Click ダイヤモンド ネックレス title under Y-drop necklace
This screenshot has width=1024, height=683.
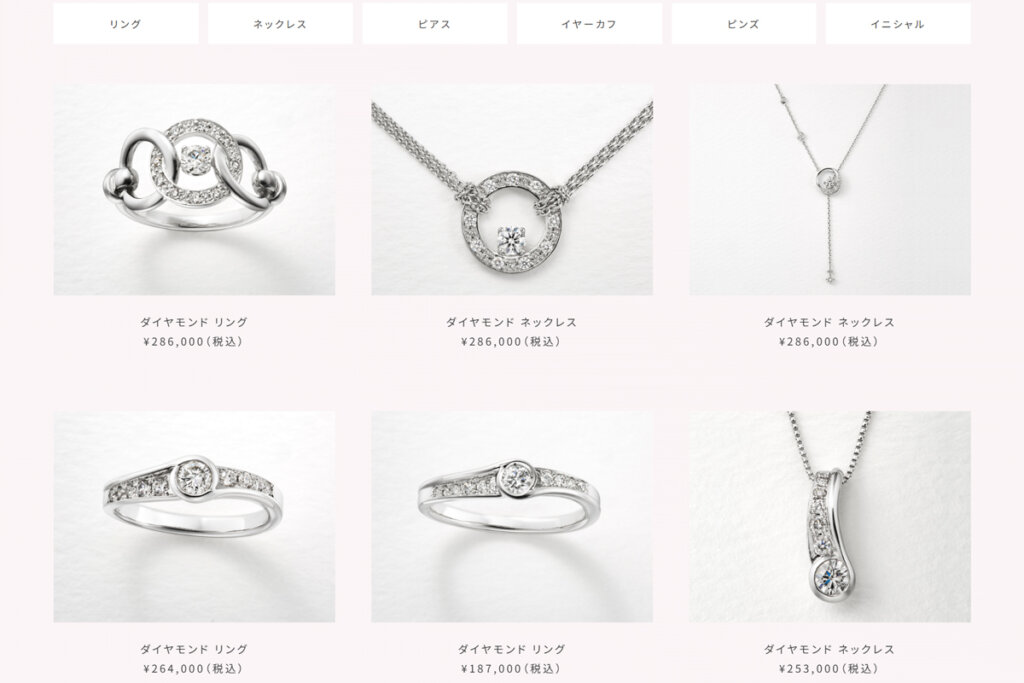[829, 322]
